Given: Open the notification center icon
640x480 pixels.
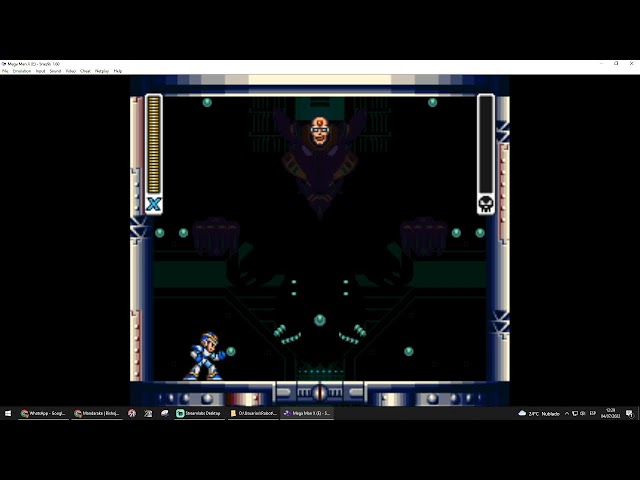Looking at the screenshot, I should click(630, 414).
